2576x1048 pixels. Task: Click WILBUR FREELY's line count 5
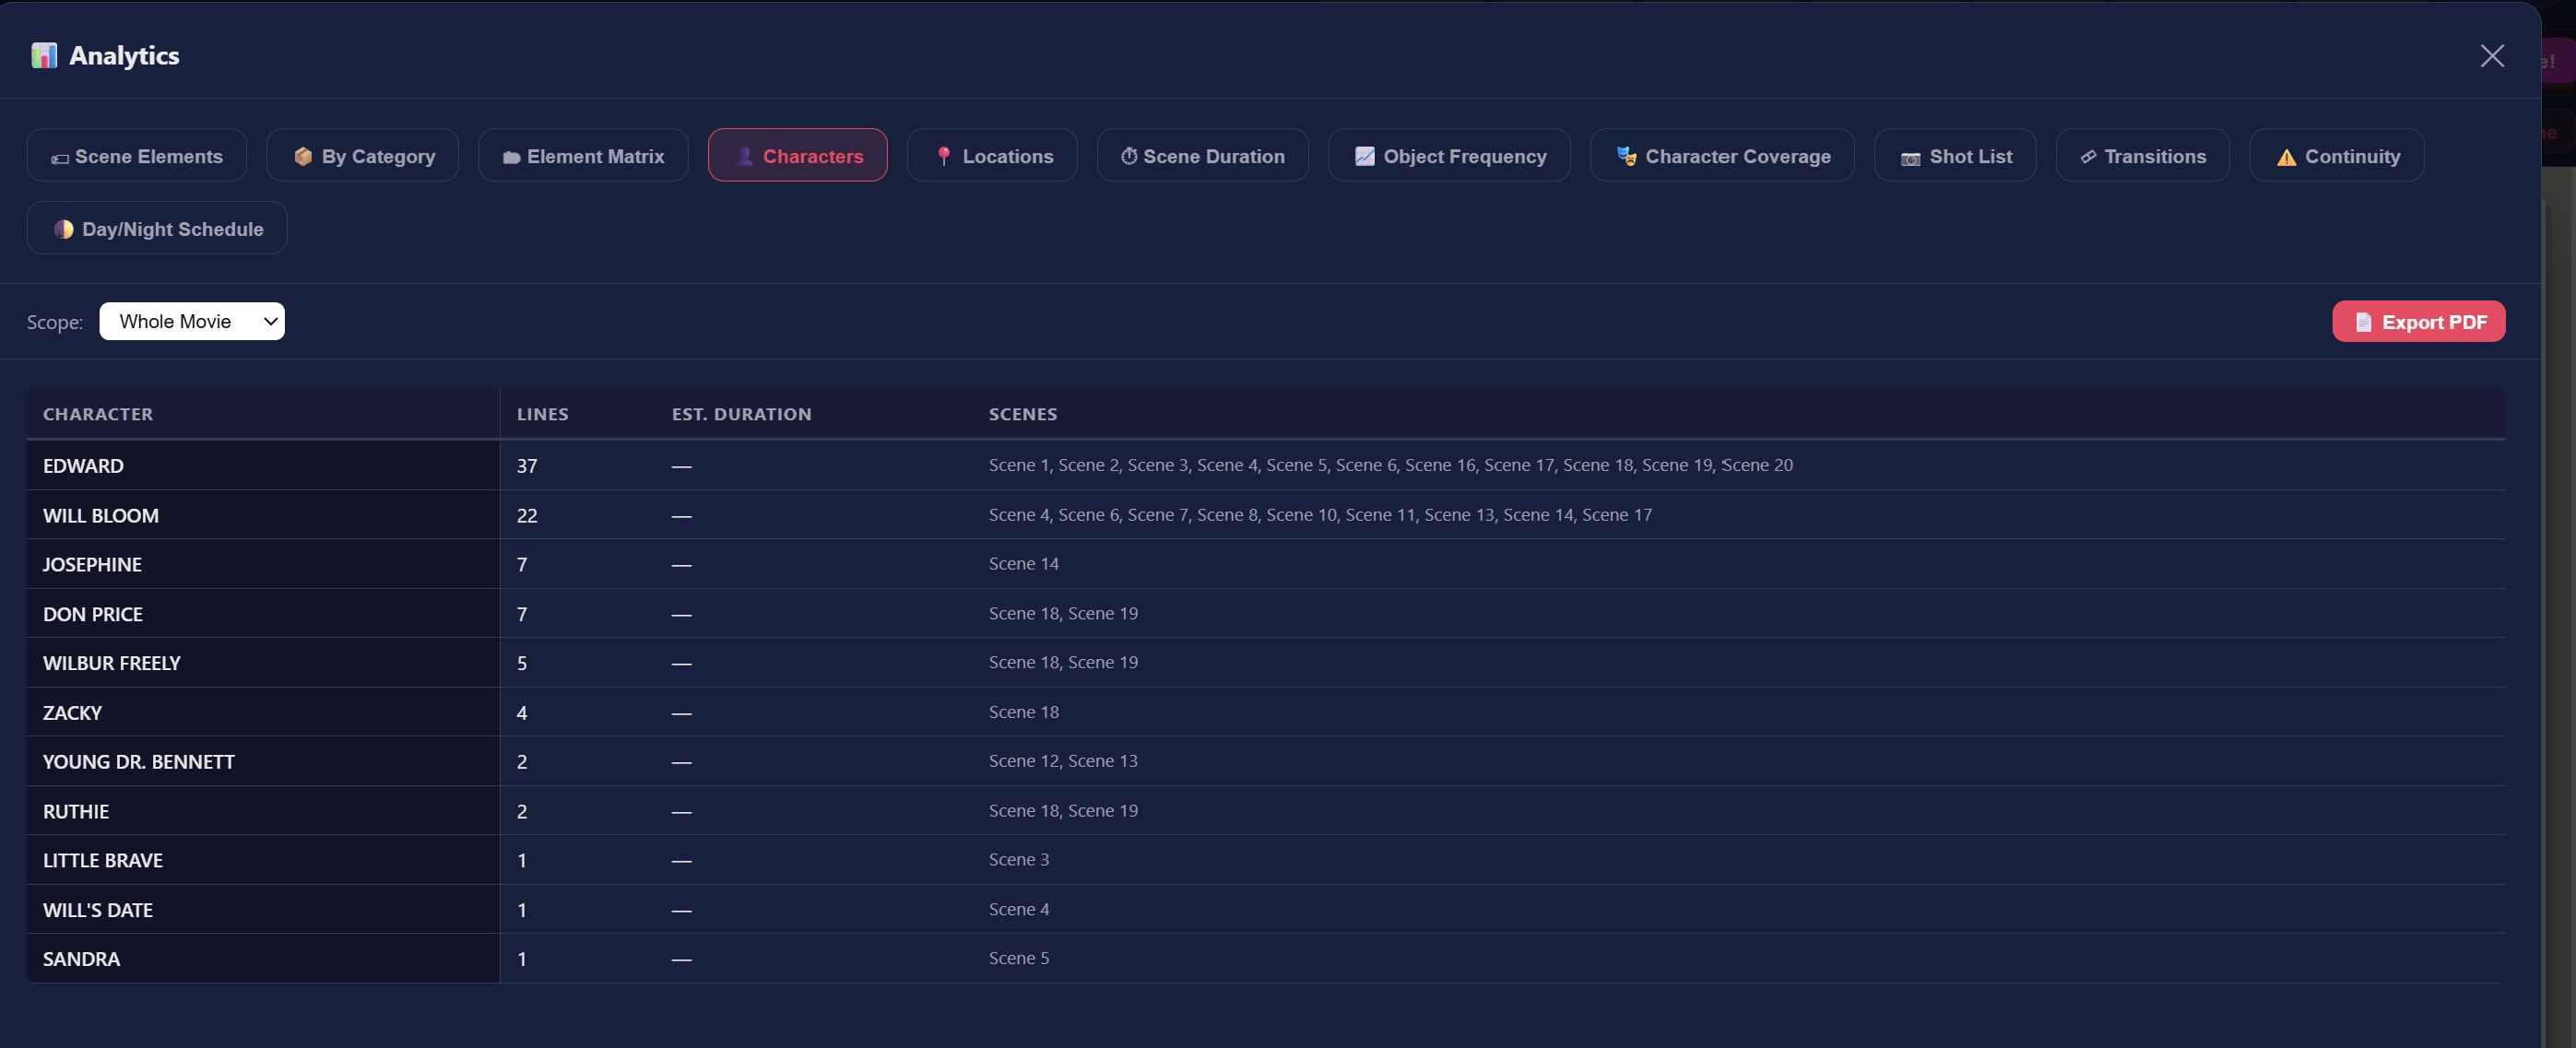tap(522, 664)
